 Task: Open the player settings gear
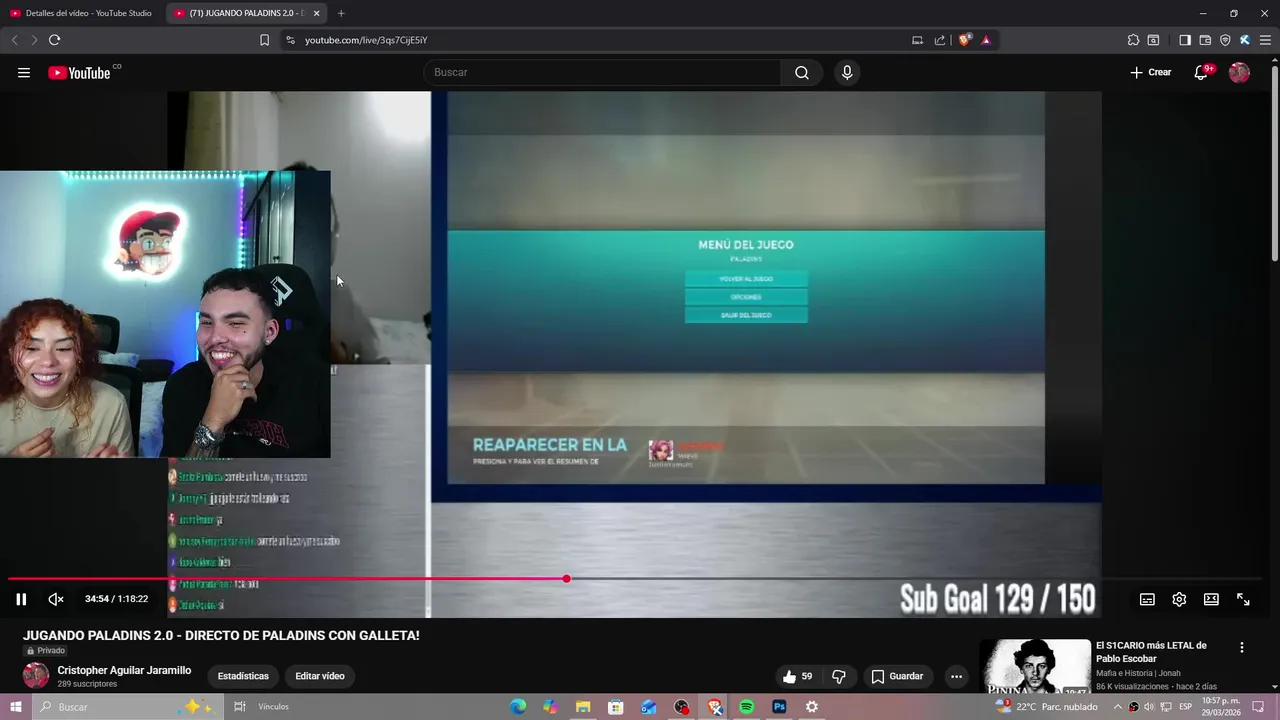click(1179, 599)
